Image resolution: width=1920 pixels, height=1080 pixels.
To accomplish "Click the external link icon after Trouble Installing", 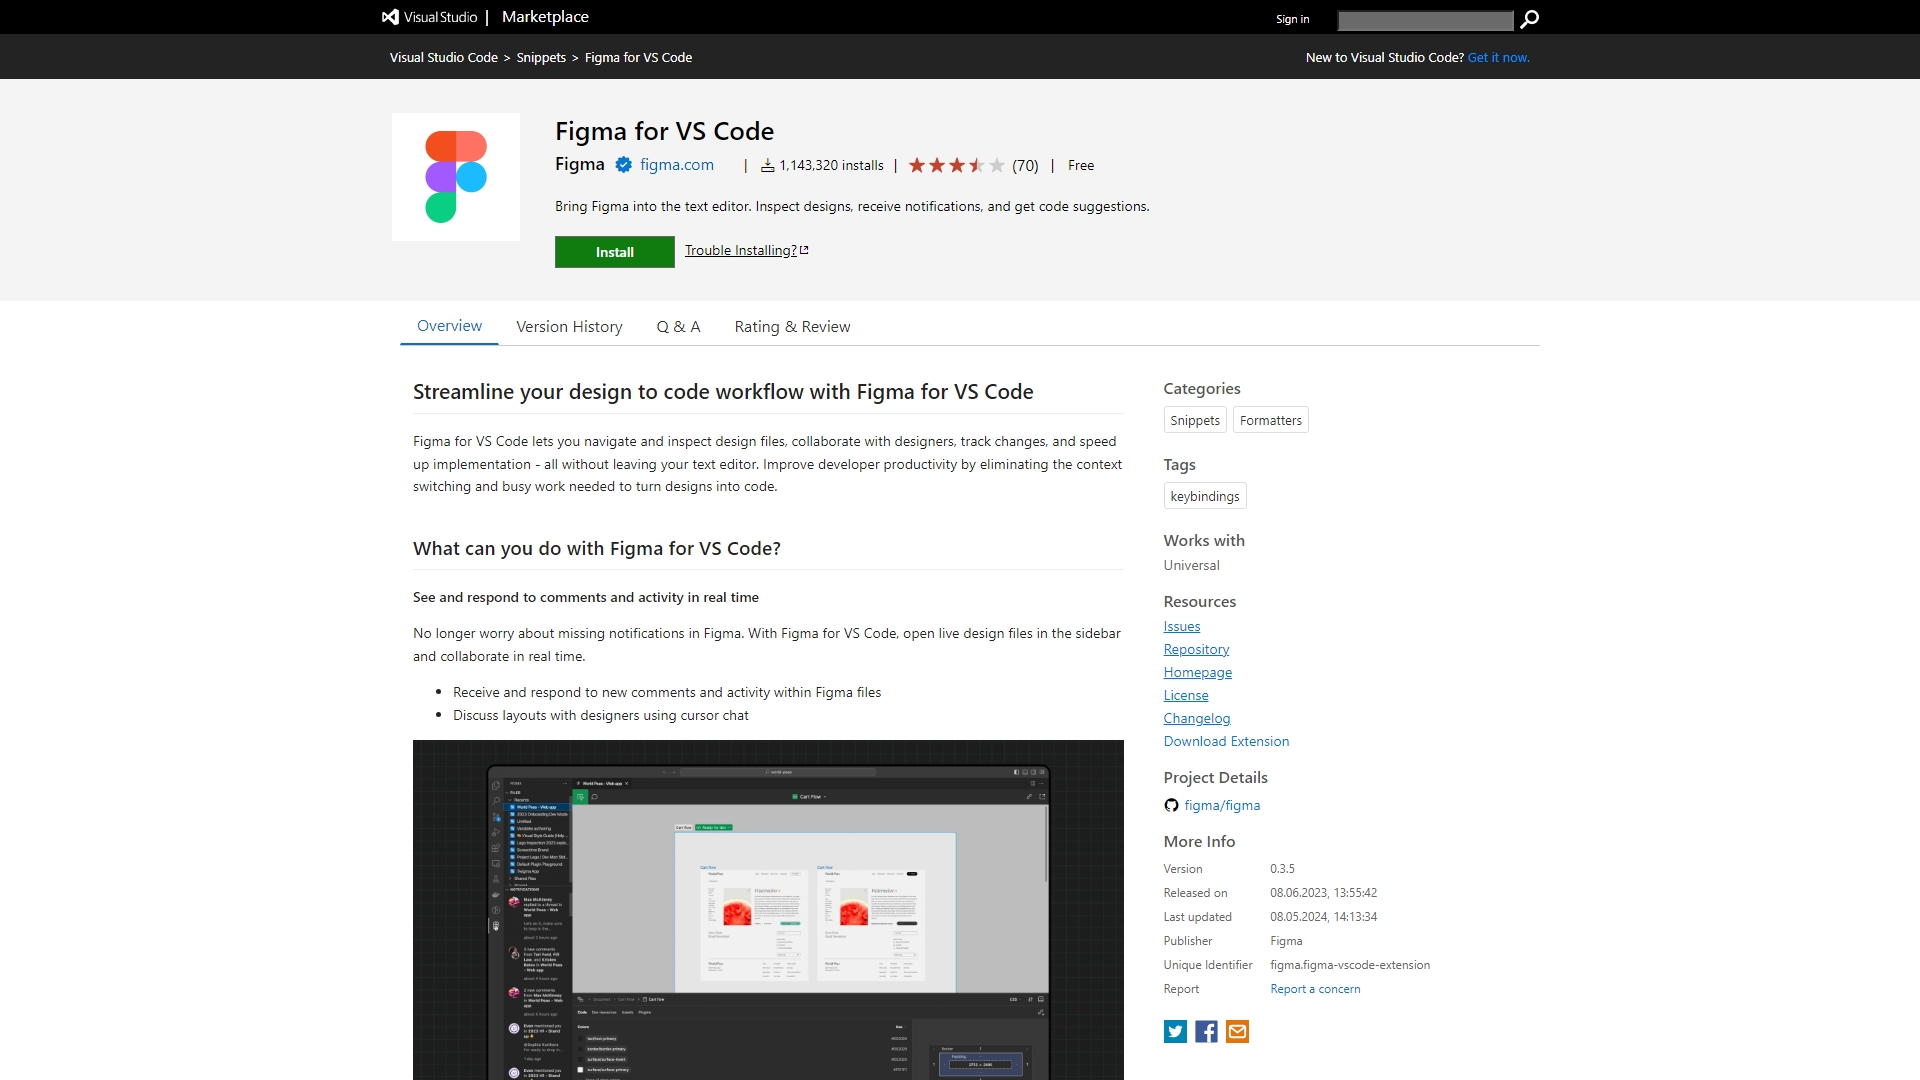I will click(x=804, y=250).
